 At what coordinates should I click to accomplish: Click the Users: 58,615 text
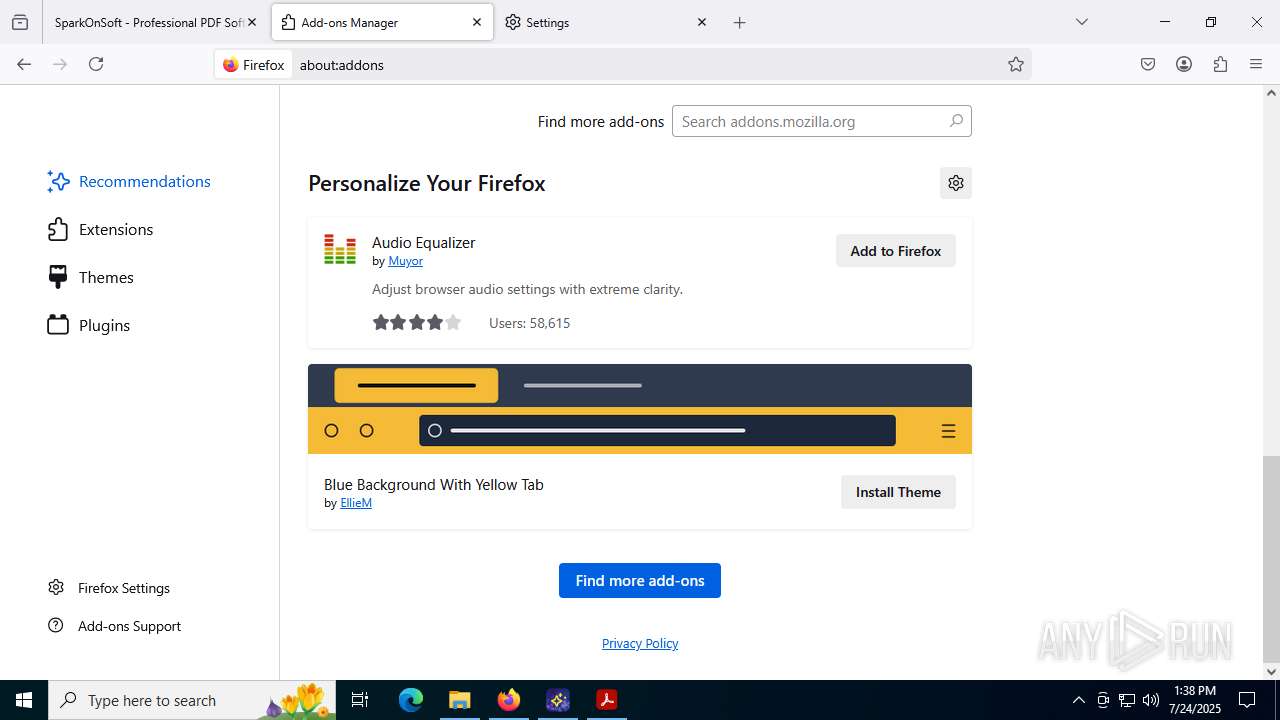coord(529,323)
